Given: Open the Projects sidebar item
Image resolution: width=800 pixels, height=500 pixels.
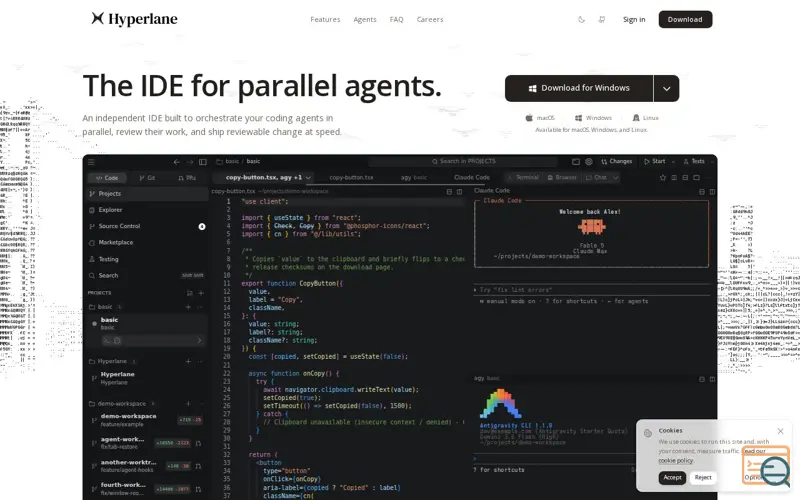Looking at the screenshot, I should pyautogui.click(x=146, y=194).
